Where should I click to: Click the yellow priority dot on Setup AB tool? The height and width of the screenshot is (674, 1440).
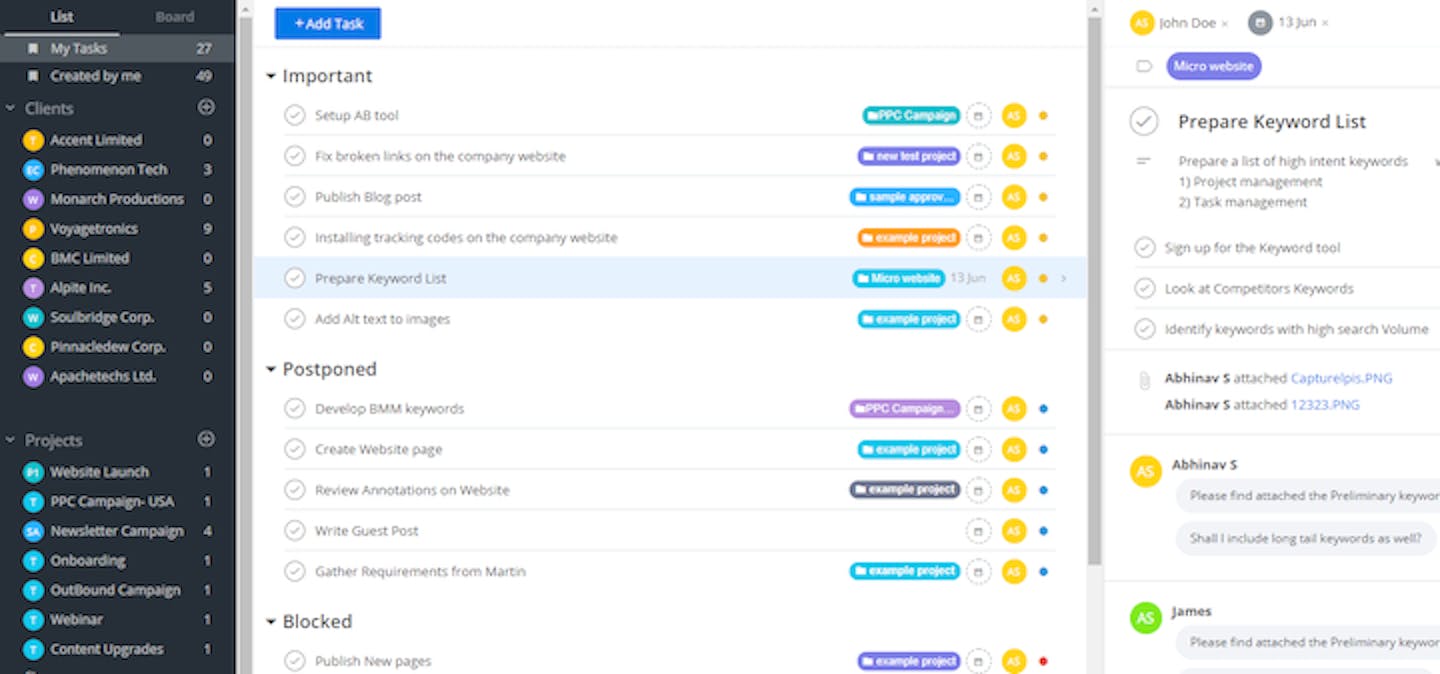(1043, 116)
